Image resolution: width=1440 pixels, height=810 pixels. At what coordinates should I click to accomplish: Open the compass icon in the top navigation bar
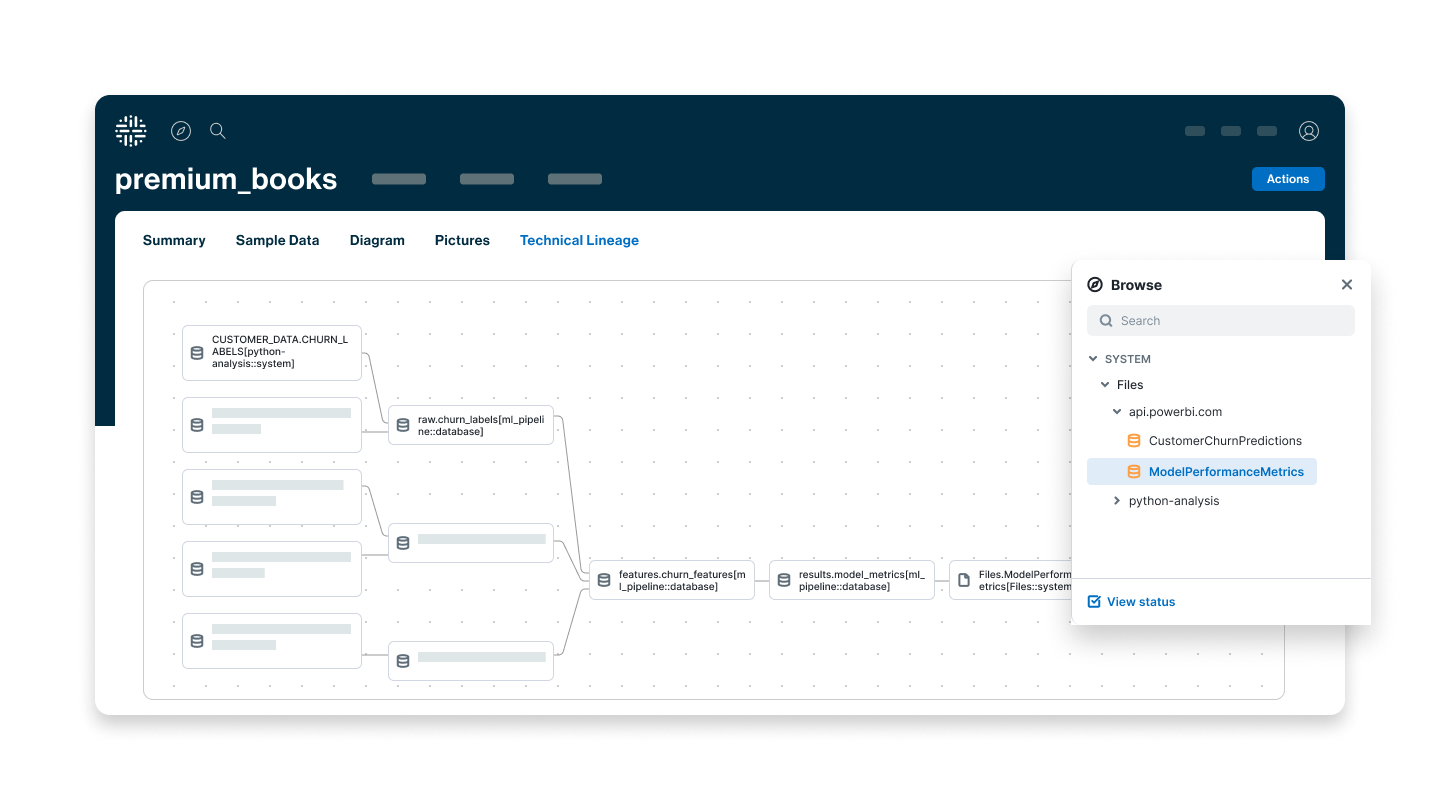point(181,131)
